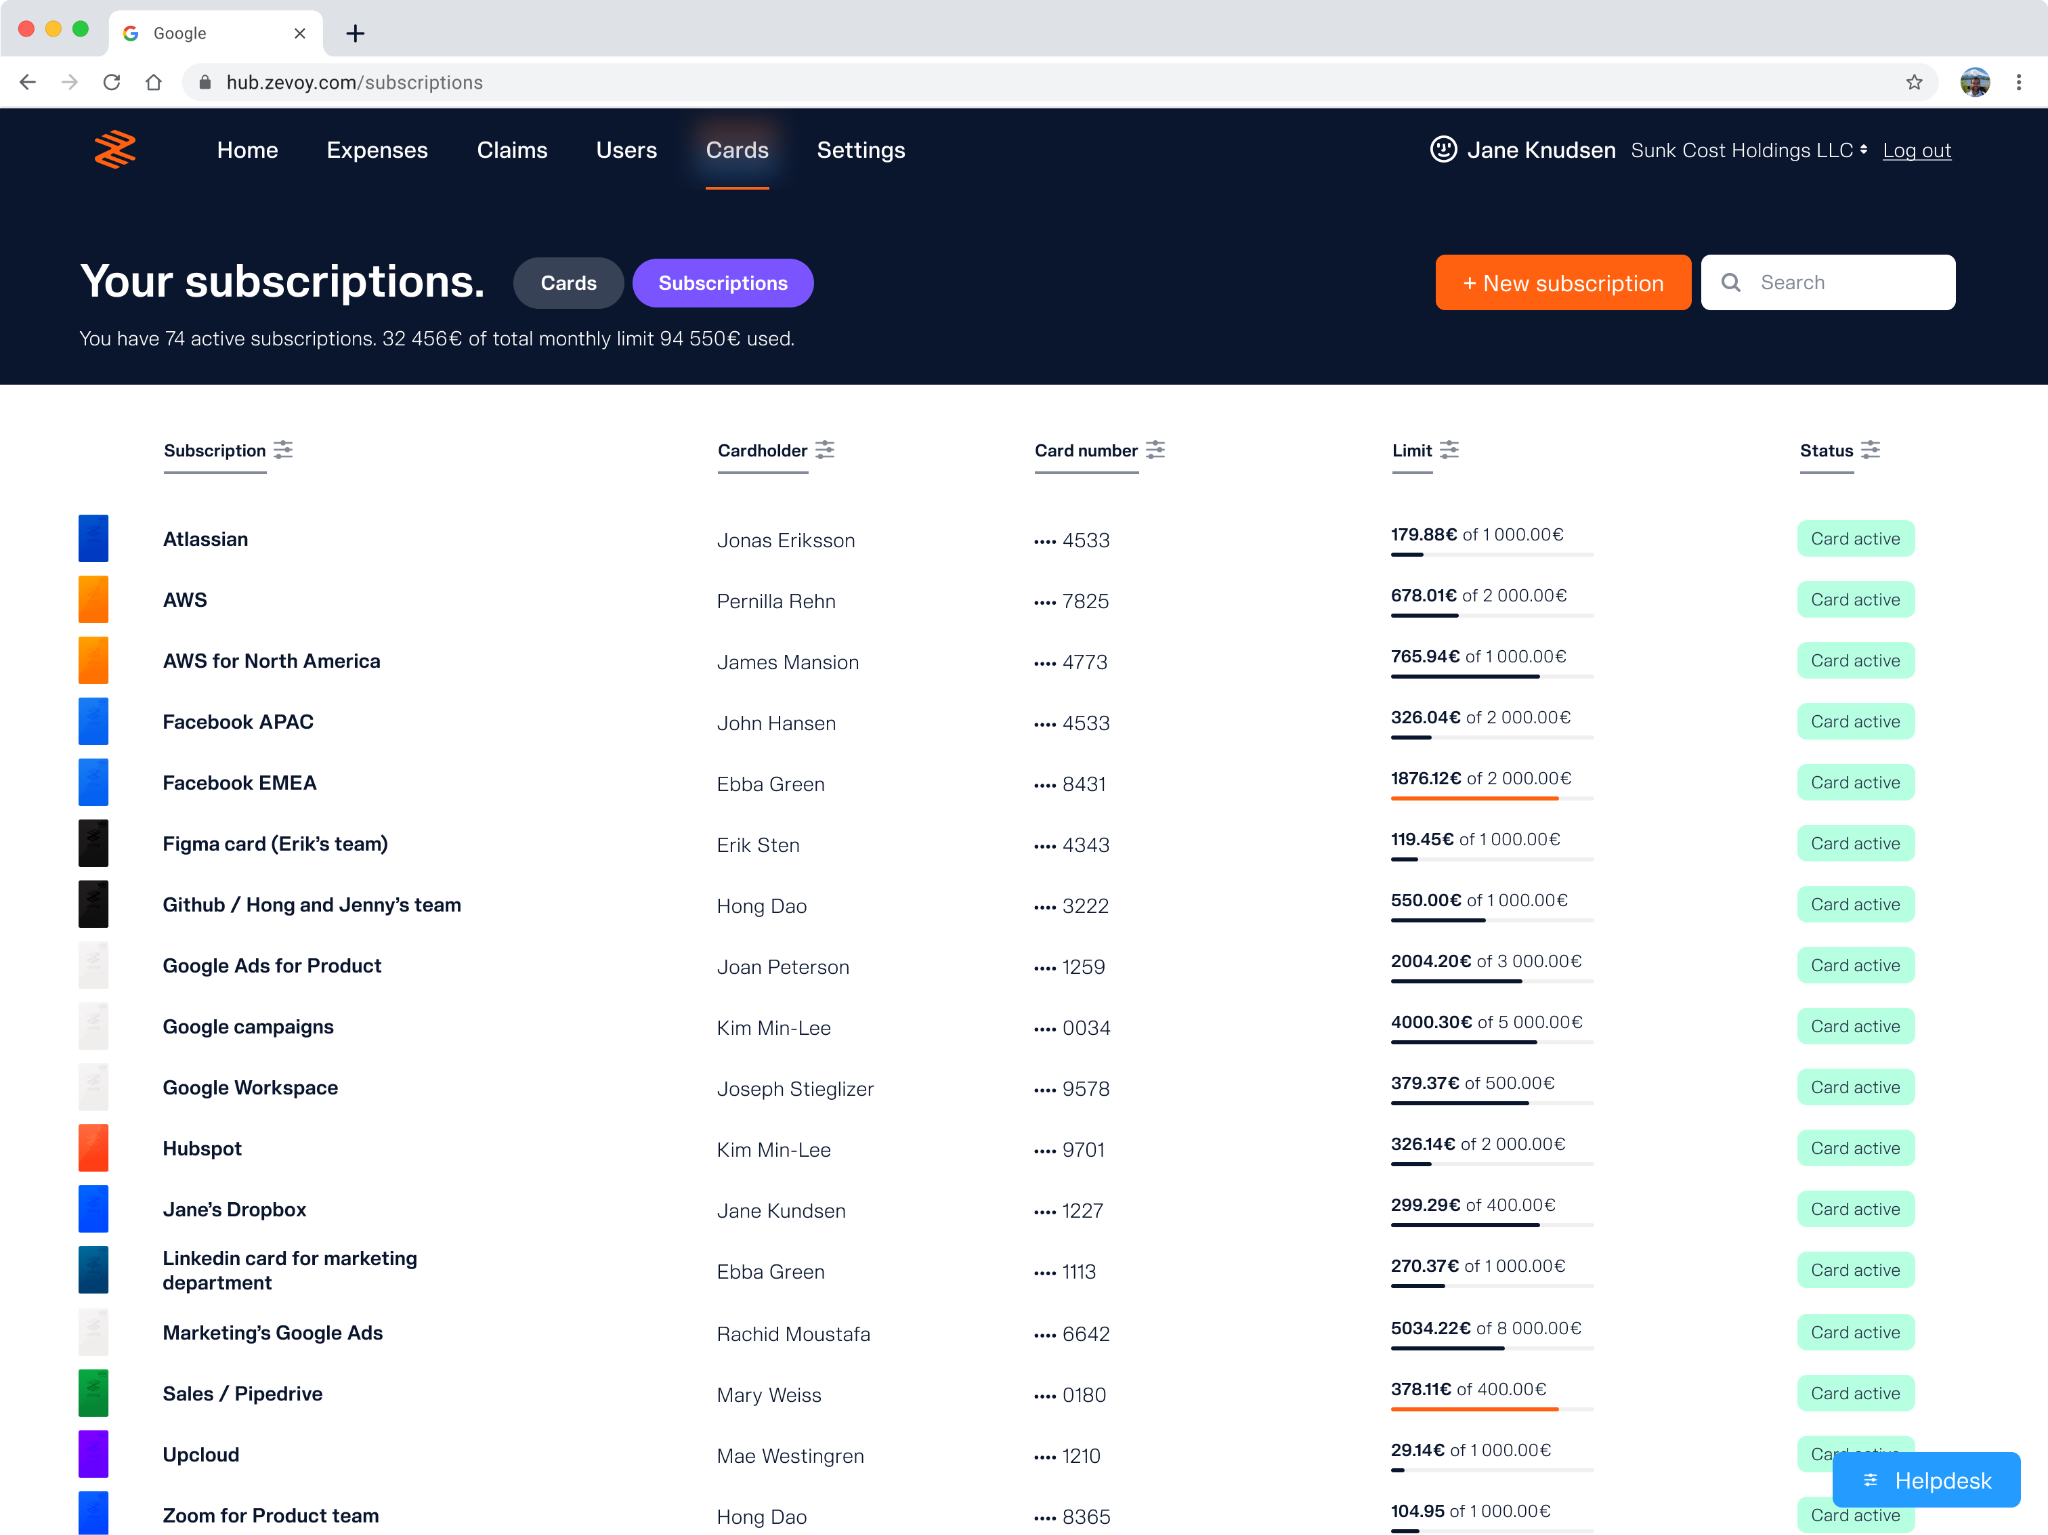Open the Limit column filter icon
2048x1535 pixels.
pos(1450,450)
